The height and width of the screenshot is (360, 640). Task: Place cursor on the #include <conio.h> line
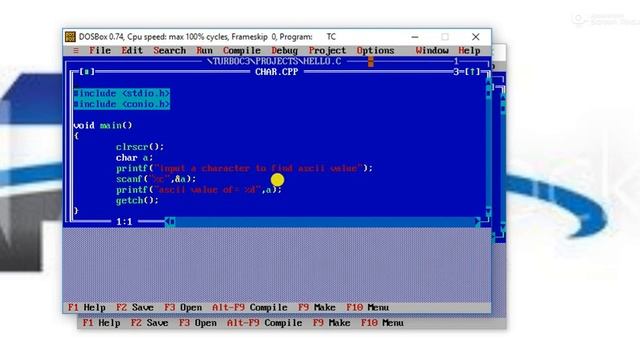pos(122,104)
